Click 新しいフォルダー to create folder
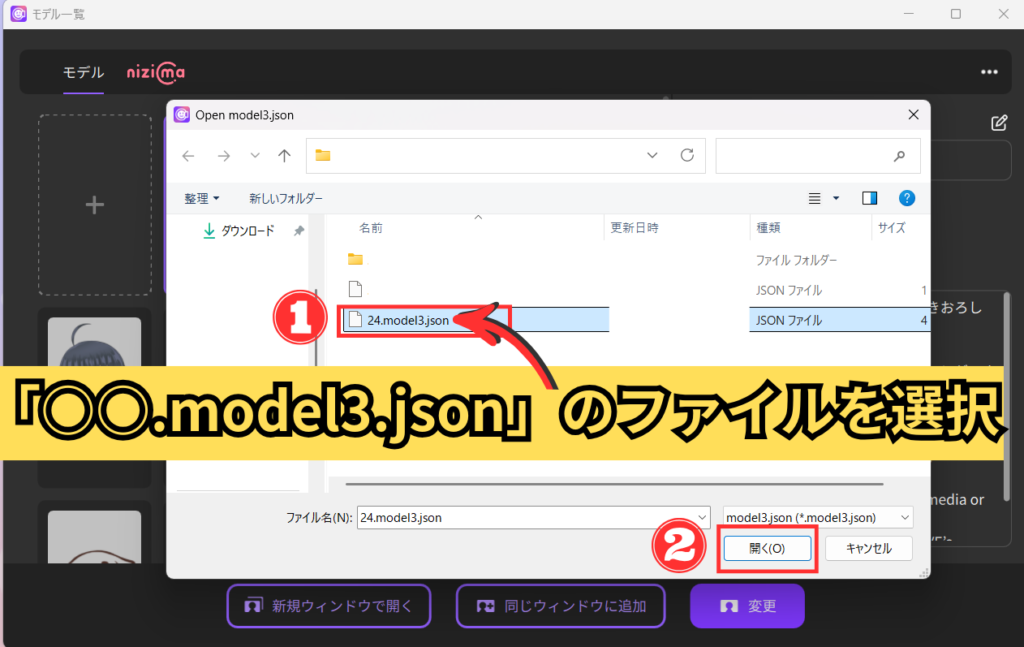This screenshot has height=647, width=1024. 286,198
